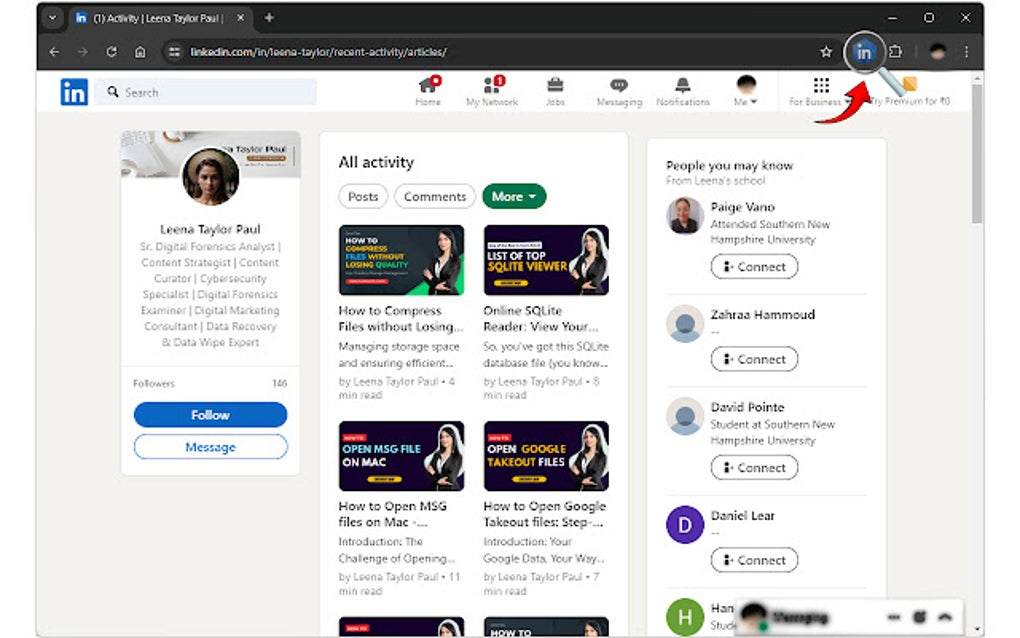
Task: Collapse the Messaging overlay chevron
Action: click(945, 617)
